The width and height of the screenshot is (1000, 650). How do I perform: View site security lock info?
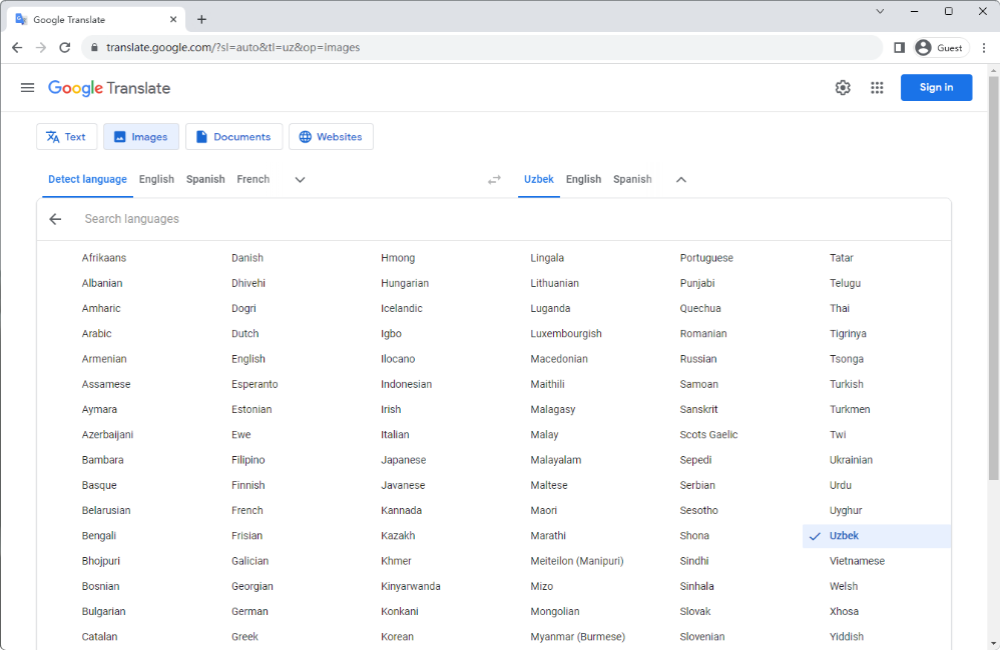(94, 47)
